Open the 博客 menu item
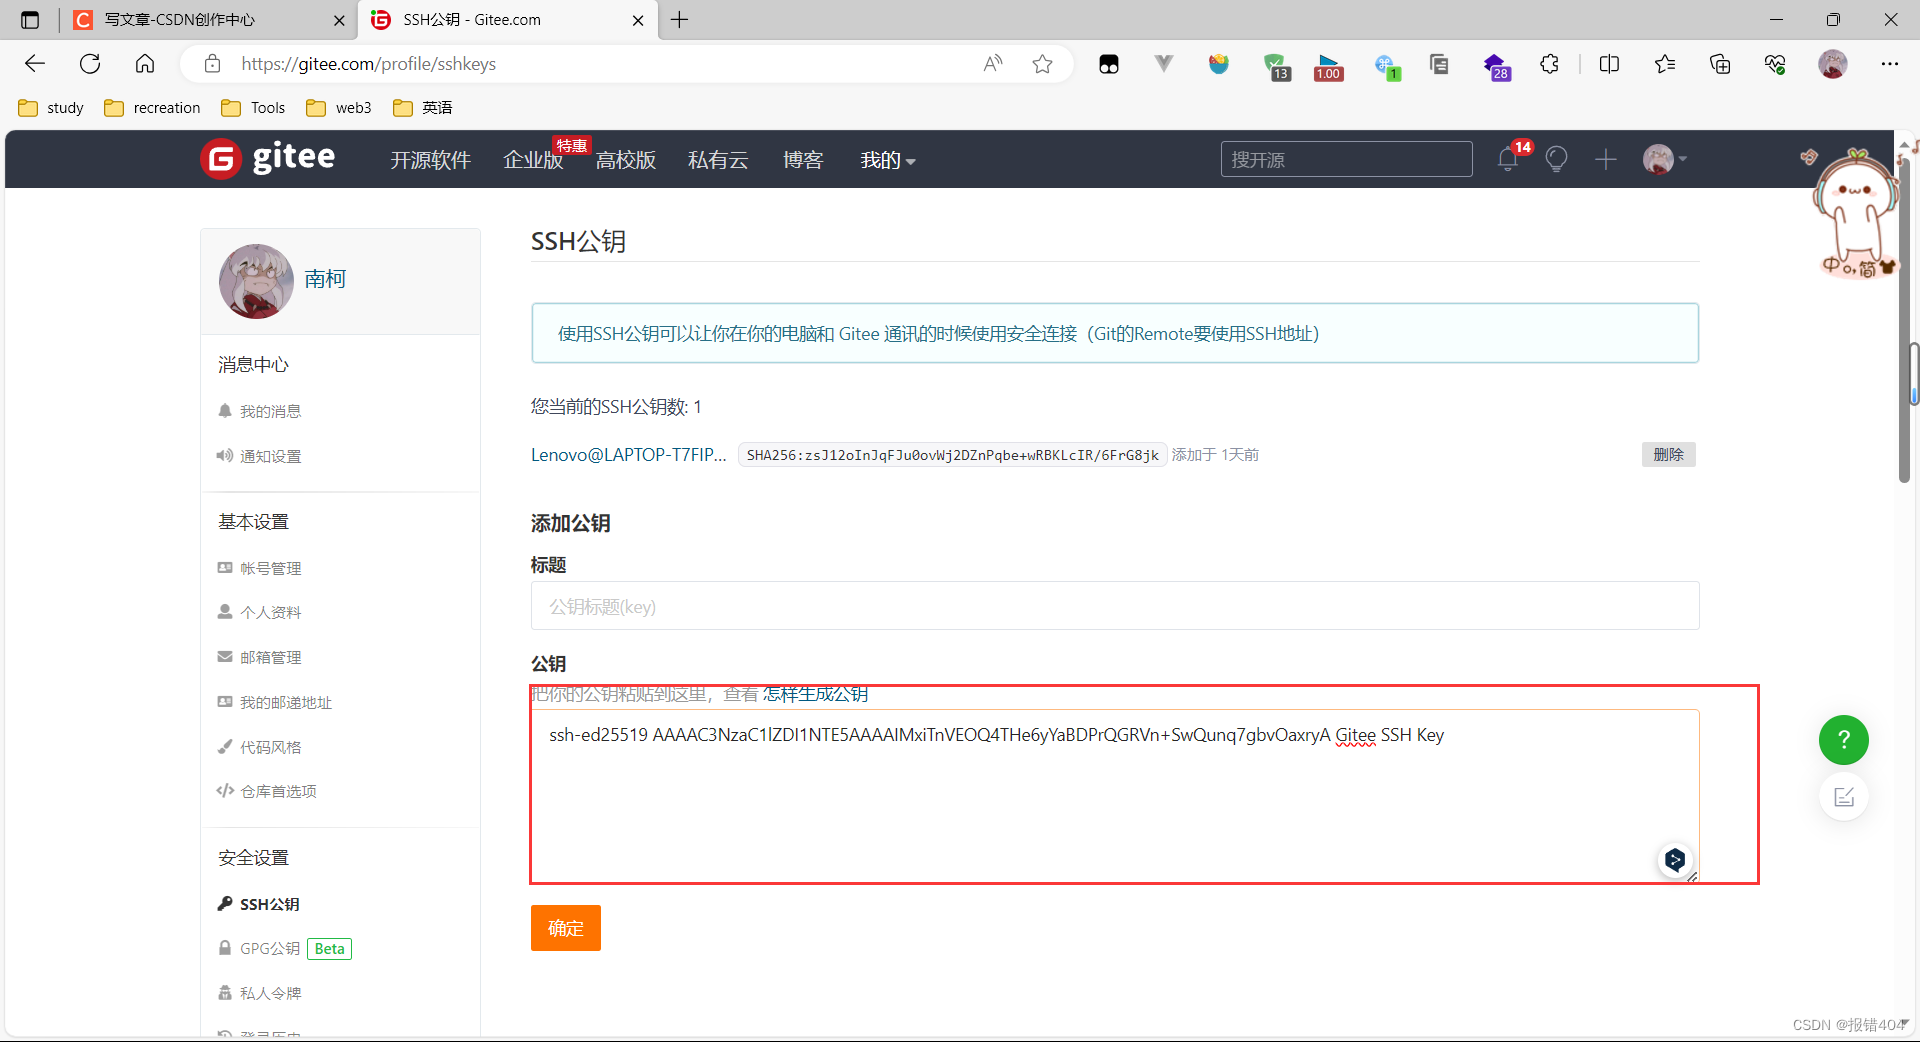Image resolution: width=1920 pixels, height=1042 pixels. (803, 160)
